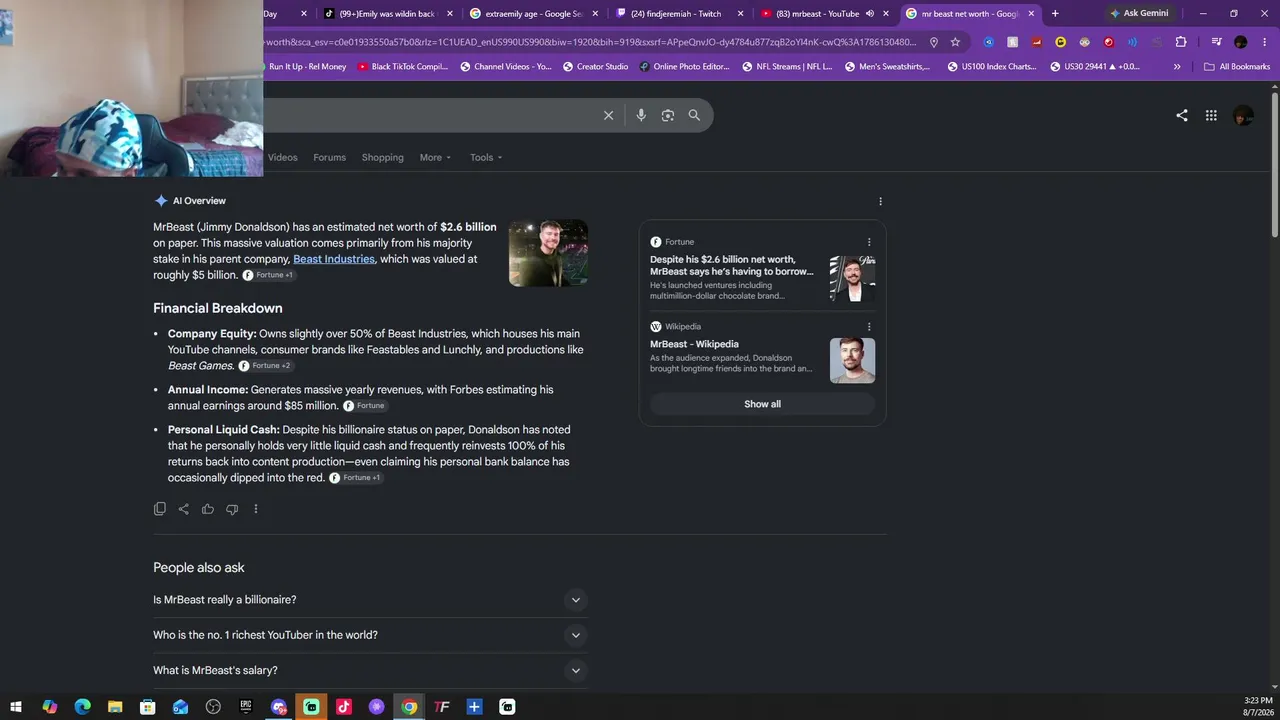Viewport: 1280px width, 720px height.
Task: Open Chrome's three-dot menu
Action: point(1264,42)
